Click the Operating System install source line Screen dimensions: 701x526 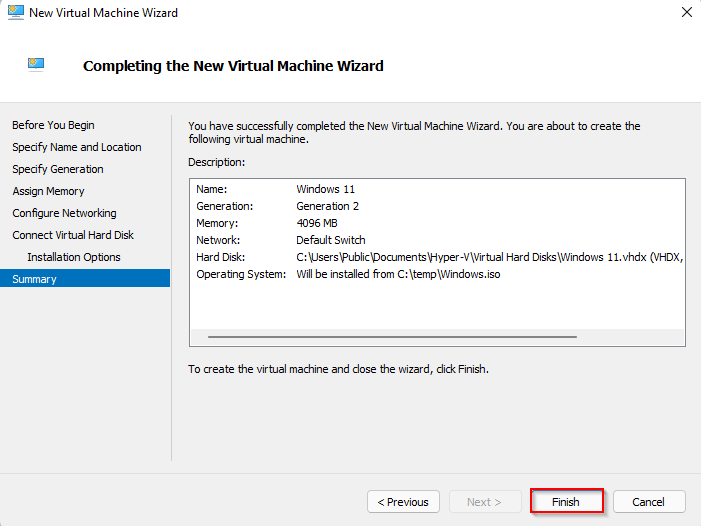[398, 274]
